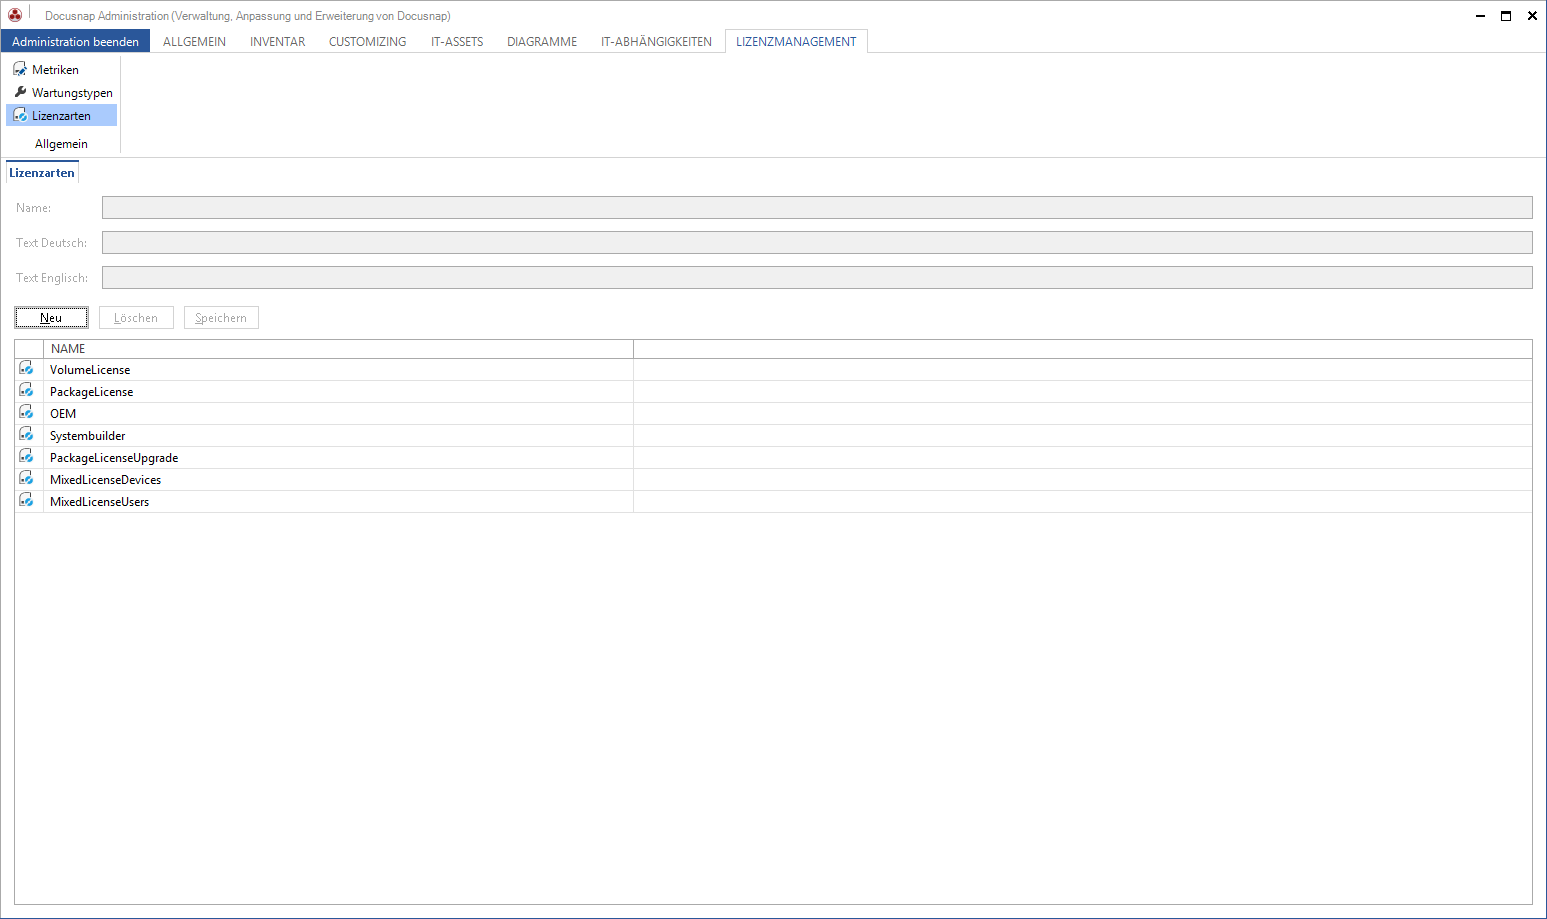This screenshot has width=1547, height=919.
Task: Open the ALLGEMEIN ribbon tab
Action: [x=194, y=41]
